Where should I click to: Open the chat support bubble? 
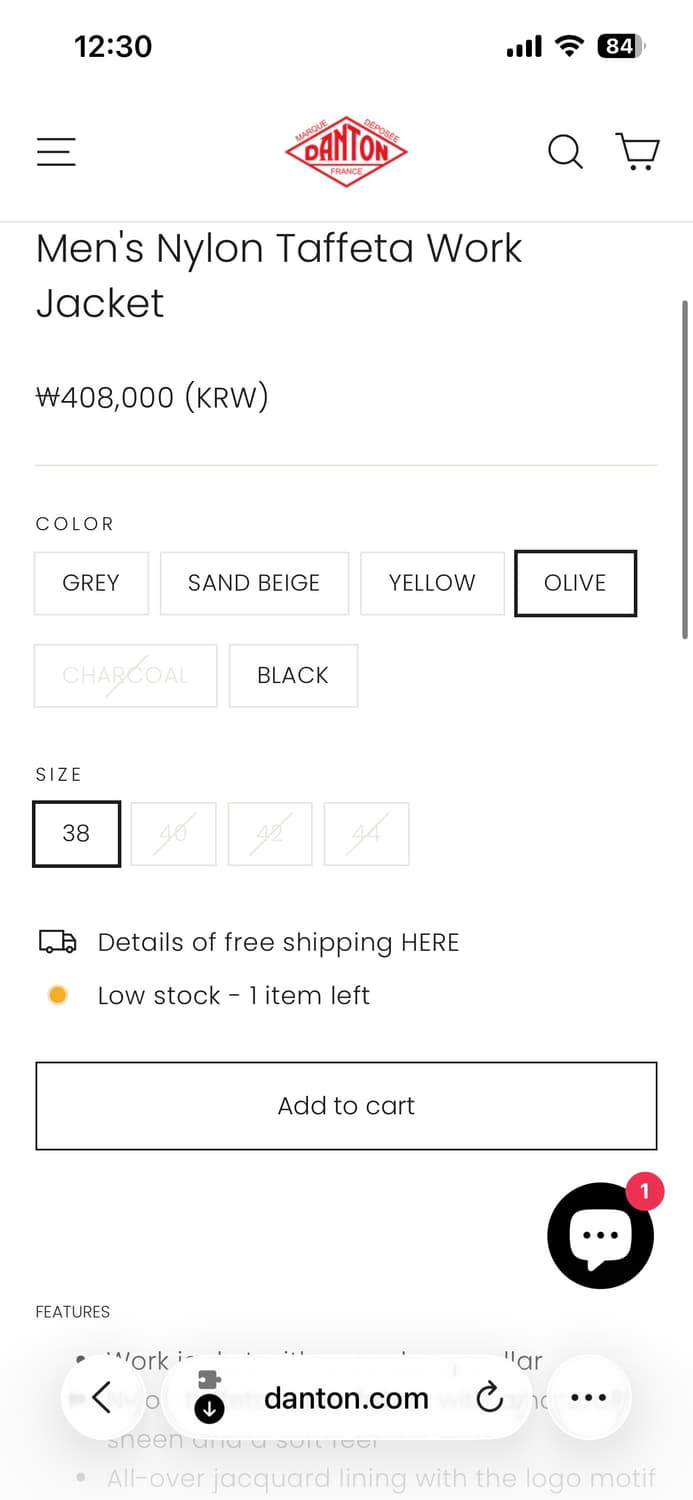[x=600, y=1235]
